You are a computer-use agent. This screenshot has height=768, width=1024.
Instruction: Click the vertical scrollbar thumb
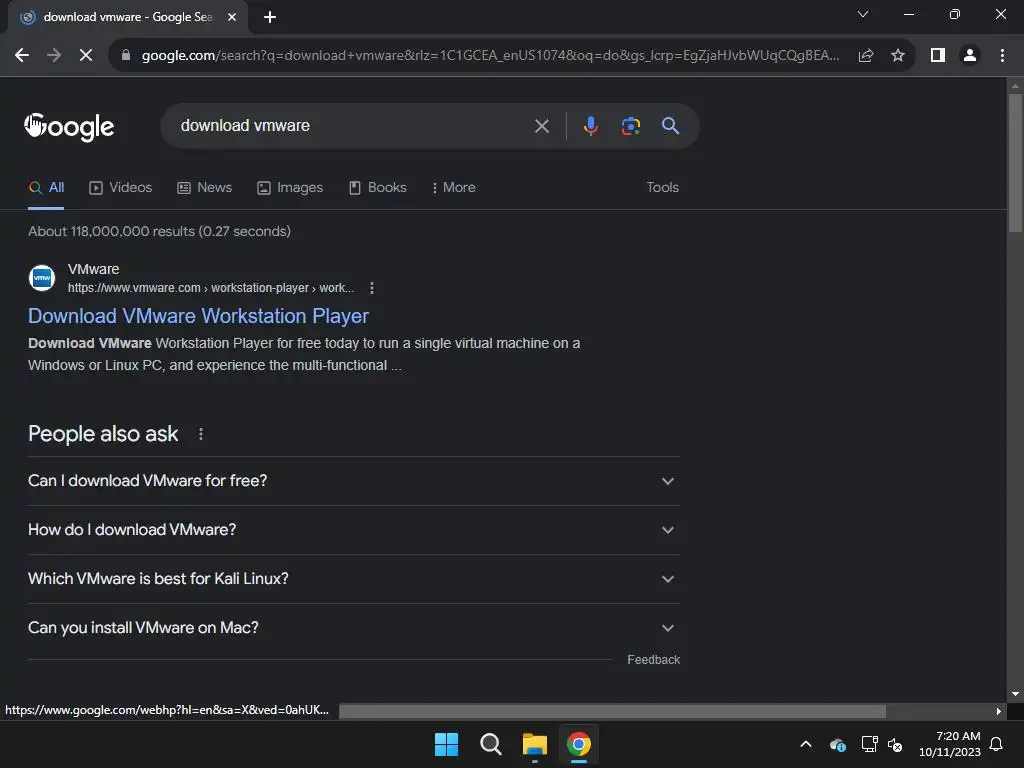(1015, 163)
